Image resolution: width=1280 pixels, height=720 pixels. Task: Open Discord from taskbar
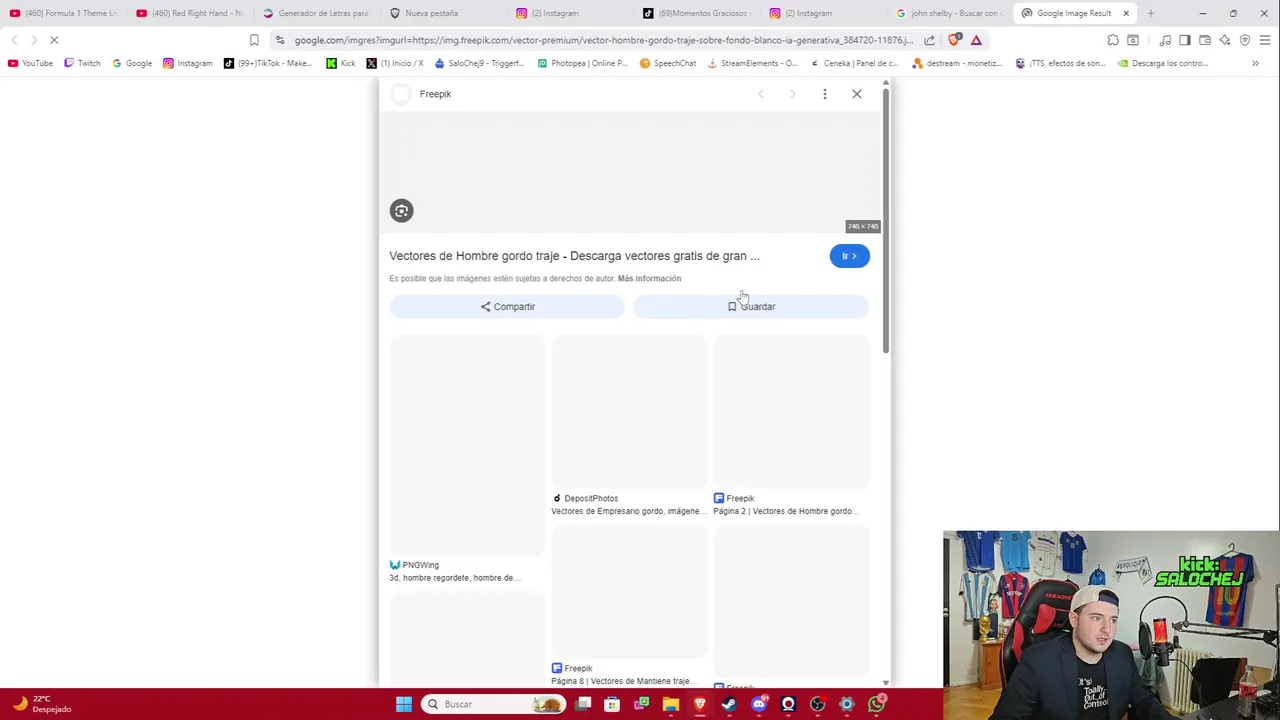click(x=759, y=704)
